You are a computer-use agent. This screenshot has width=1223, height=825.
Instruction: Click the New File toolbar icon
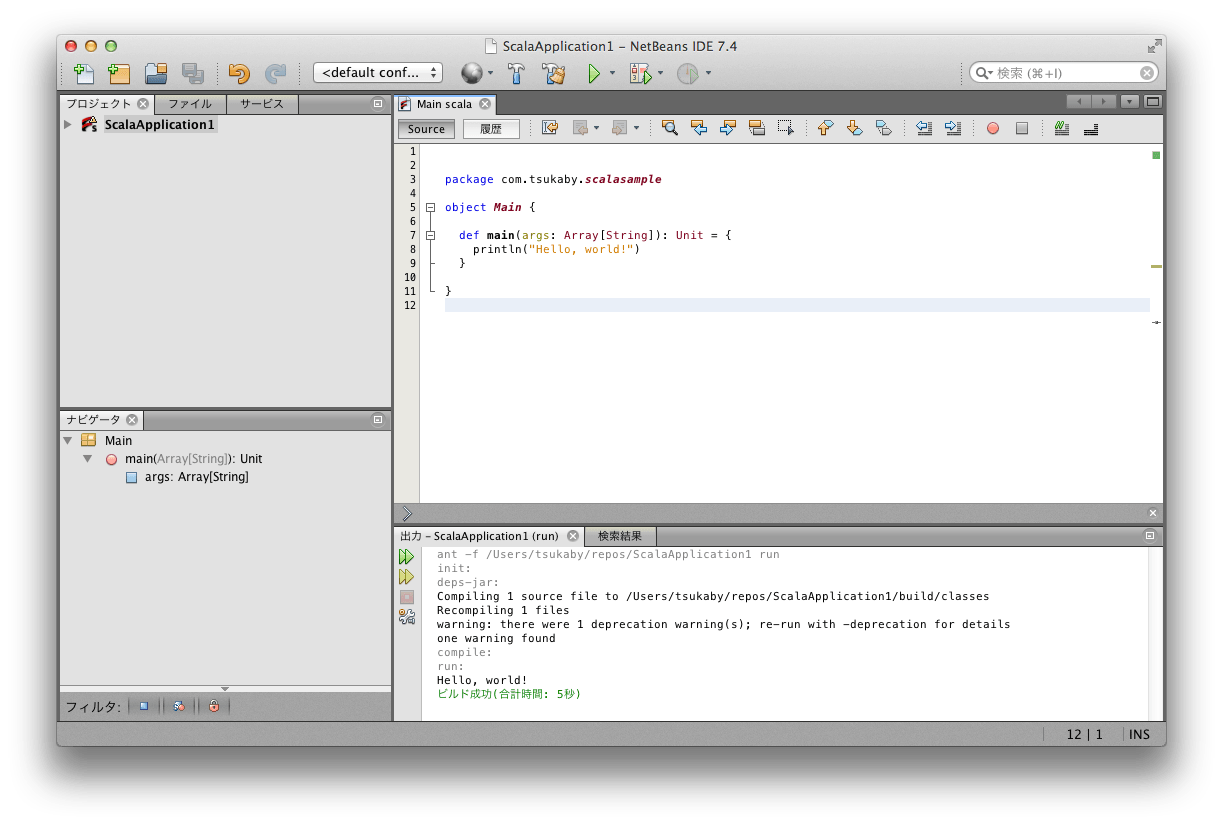click(84, 73)
